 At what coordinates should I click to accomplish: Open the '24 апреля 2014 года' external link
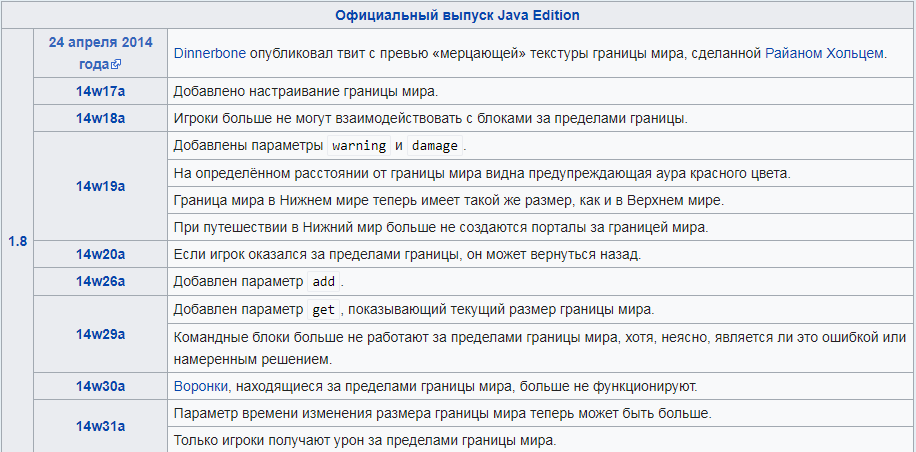pyautogui.click(x=100, y=53)
